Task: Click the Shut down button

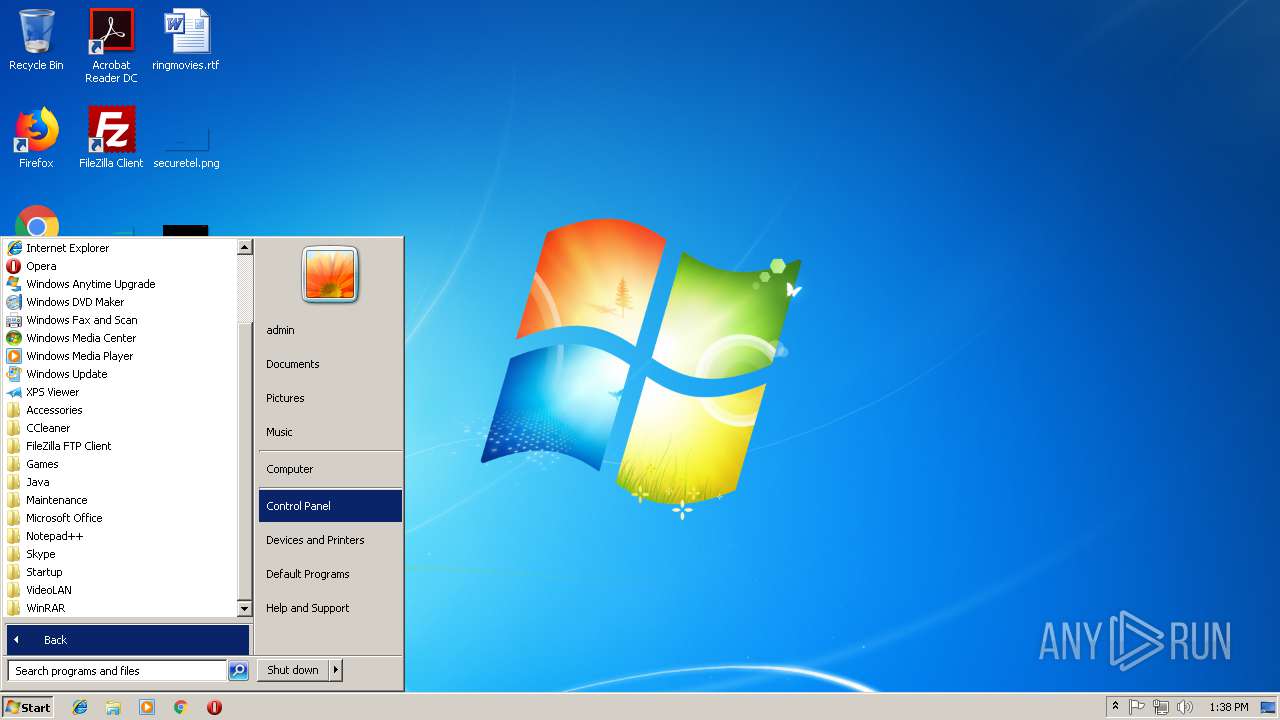Action: [293, 670]
